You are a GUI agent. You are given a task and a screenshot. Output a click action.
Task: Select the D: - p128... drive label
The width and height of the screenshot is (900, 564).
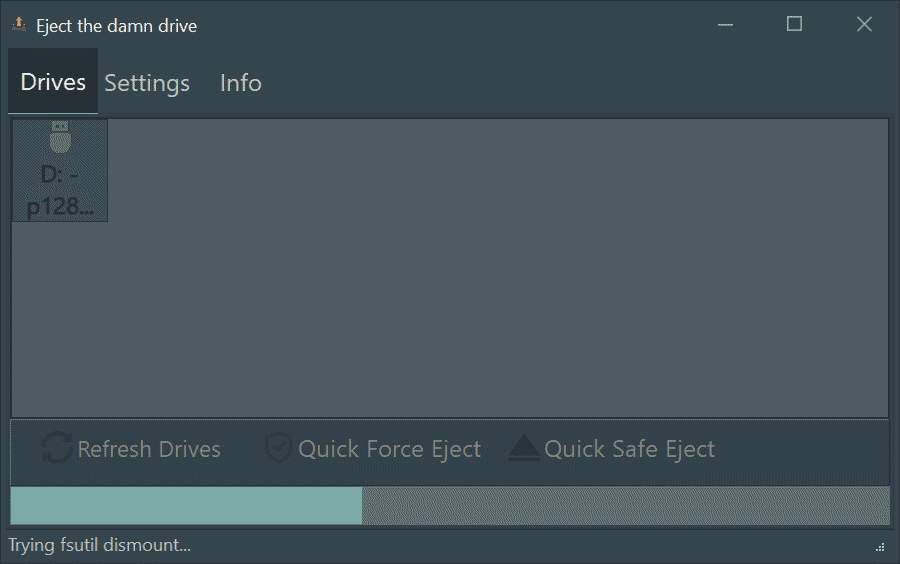point(60,190)
